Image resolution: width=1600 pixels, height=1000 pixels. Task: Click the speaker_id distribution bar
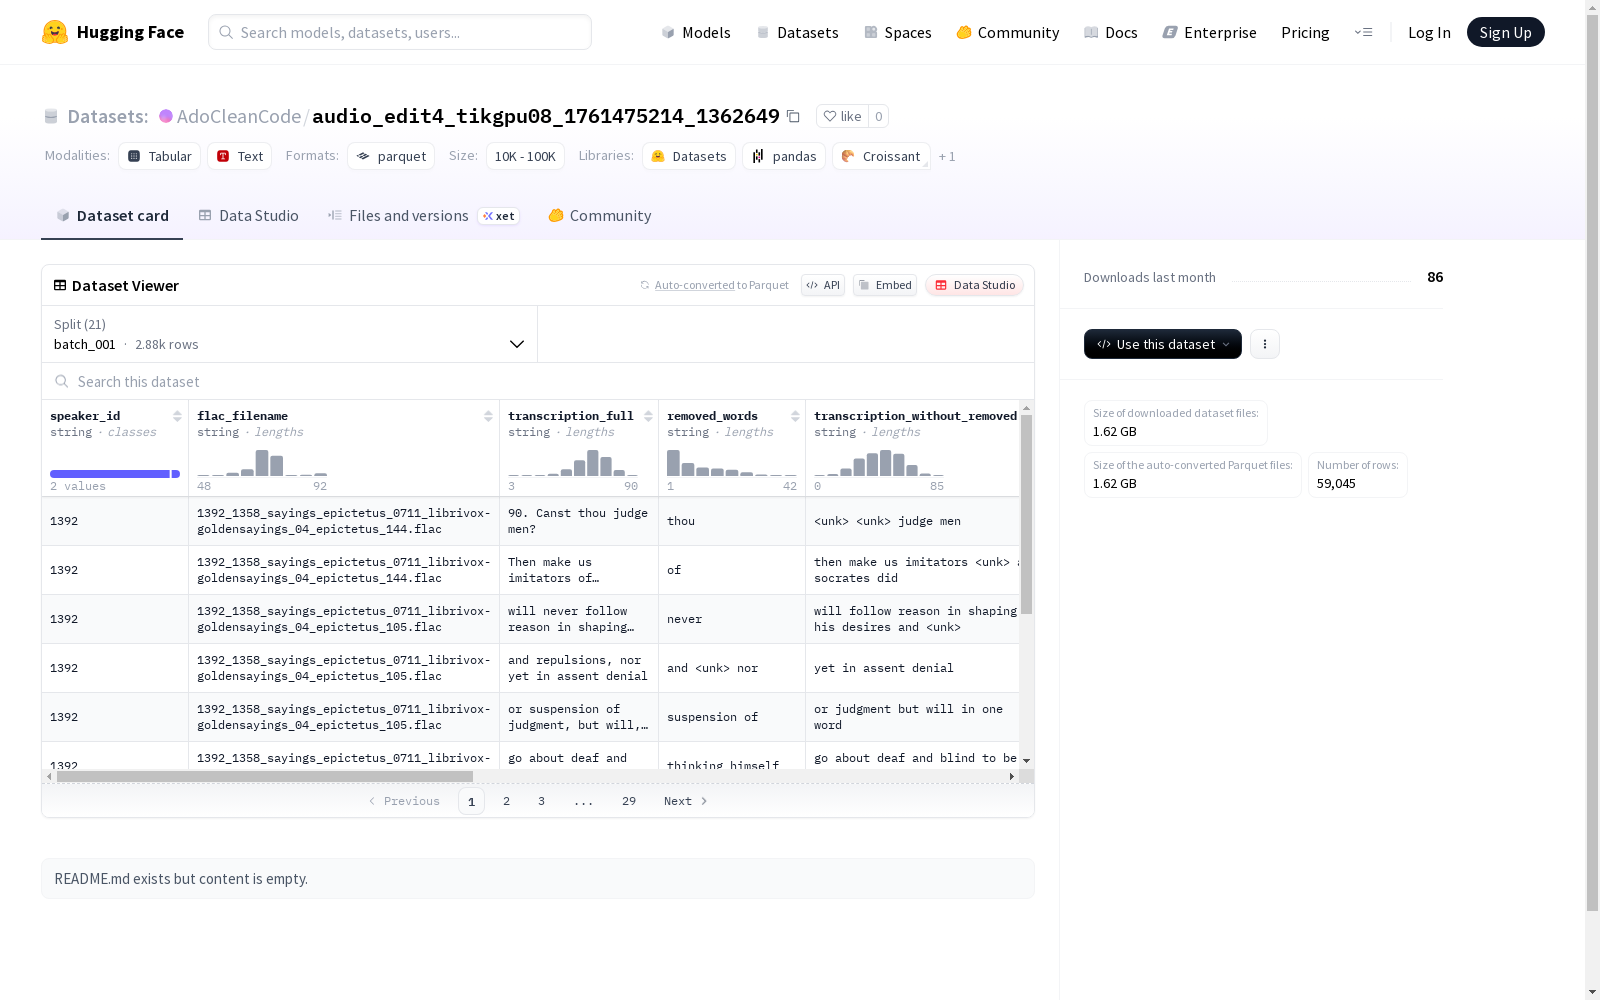pos(115,474)
